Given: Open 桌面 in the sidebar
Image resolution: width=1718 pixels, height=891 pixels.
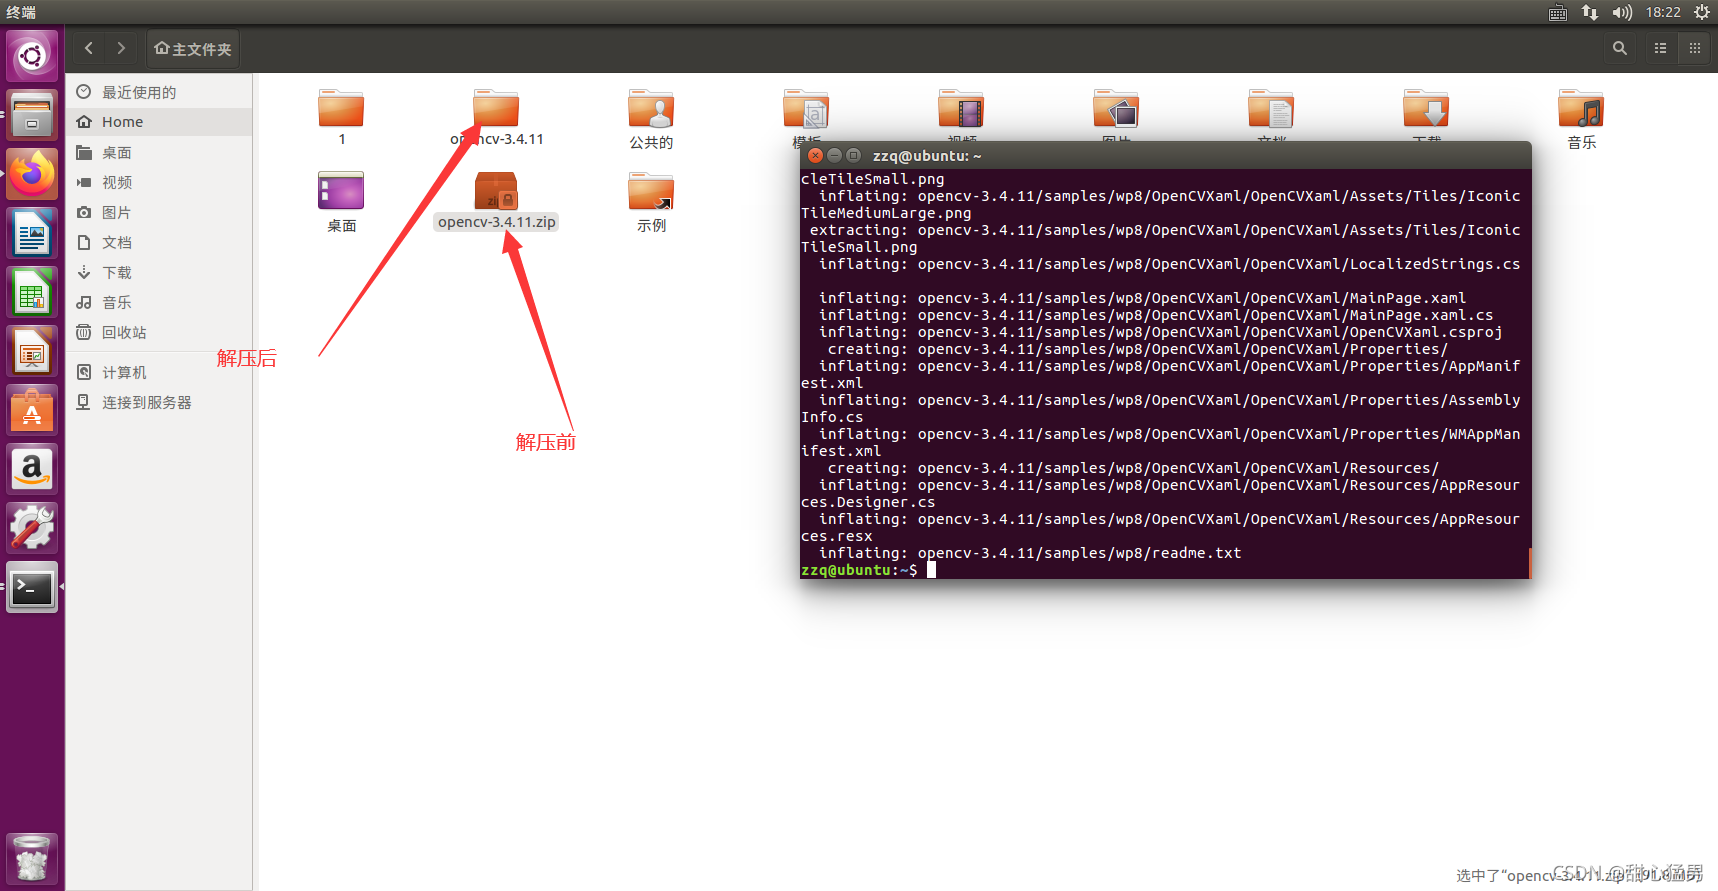Looking at the screenshot, I should [159, 152].
